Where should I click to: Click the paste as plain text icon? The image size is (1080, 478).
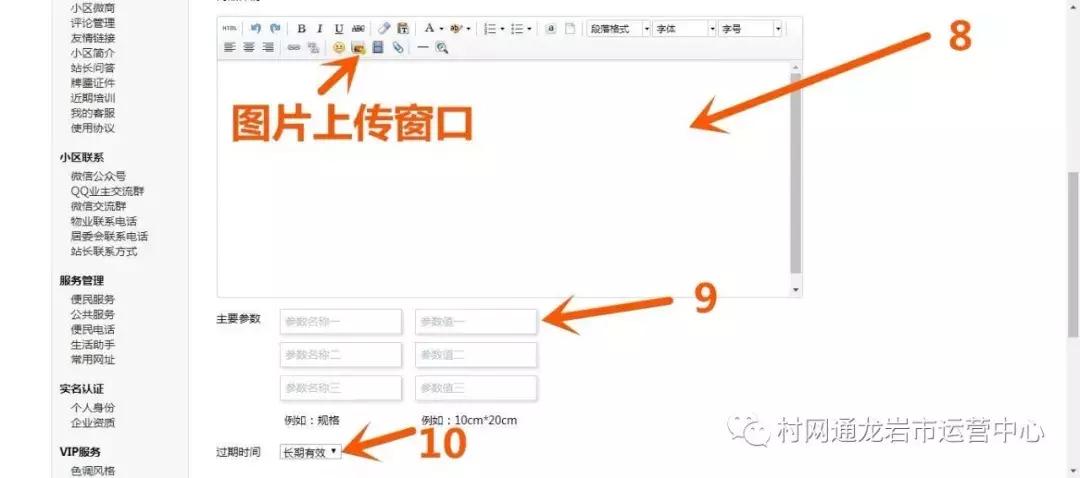click(403, 28)
